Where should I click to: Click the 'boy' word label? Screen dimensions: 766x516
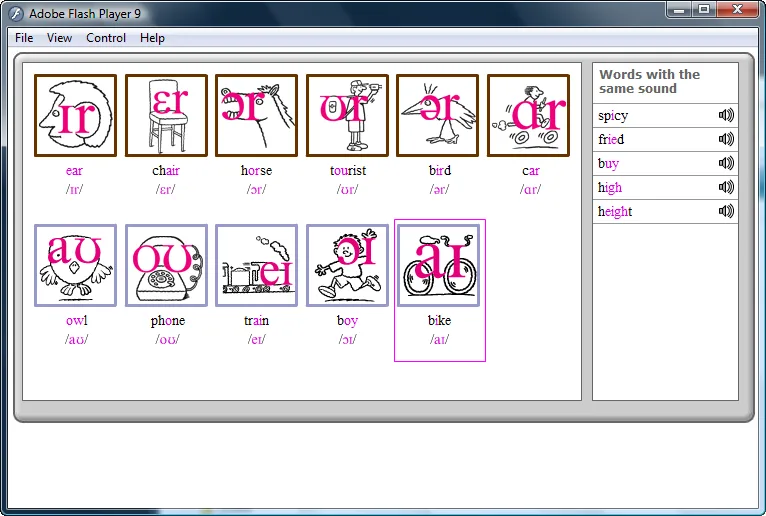[347, 321]
